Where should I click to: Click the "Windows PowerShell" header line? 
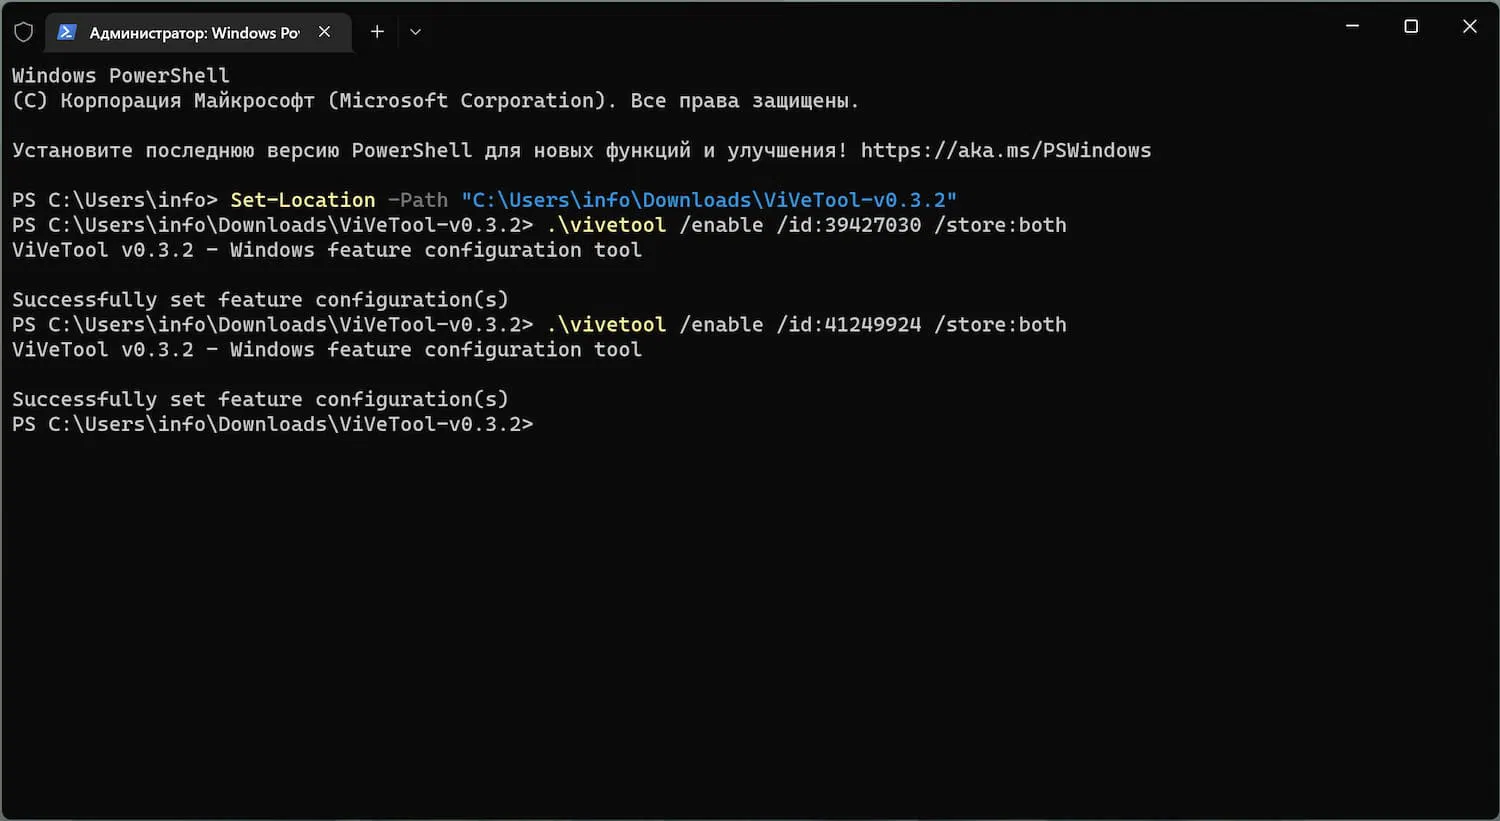click(x=120, y=76)
